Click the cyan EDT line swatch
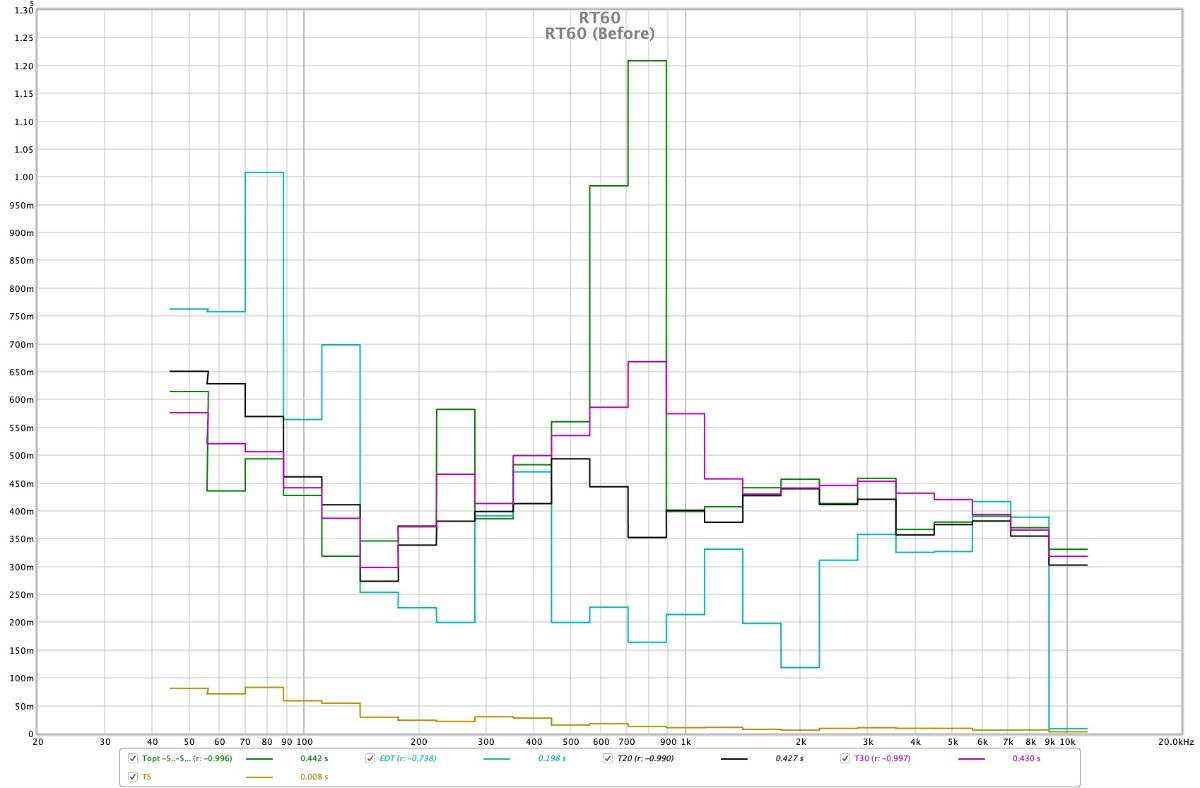The image size is (1200, 788). tap(496, 759)
